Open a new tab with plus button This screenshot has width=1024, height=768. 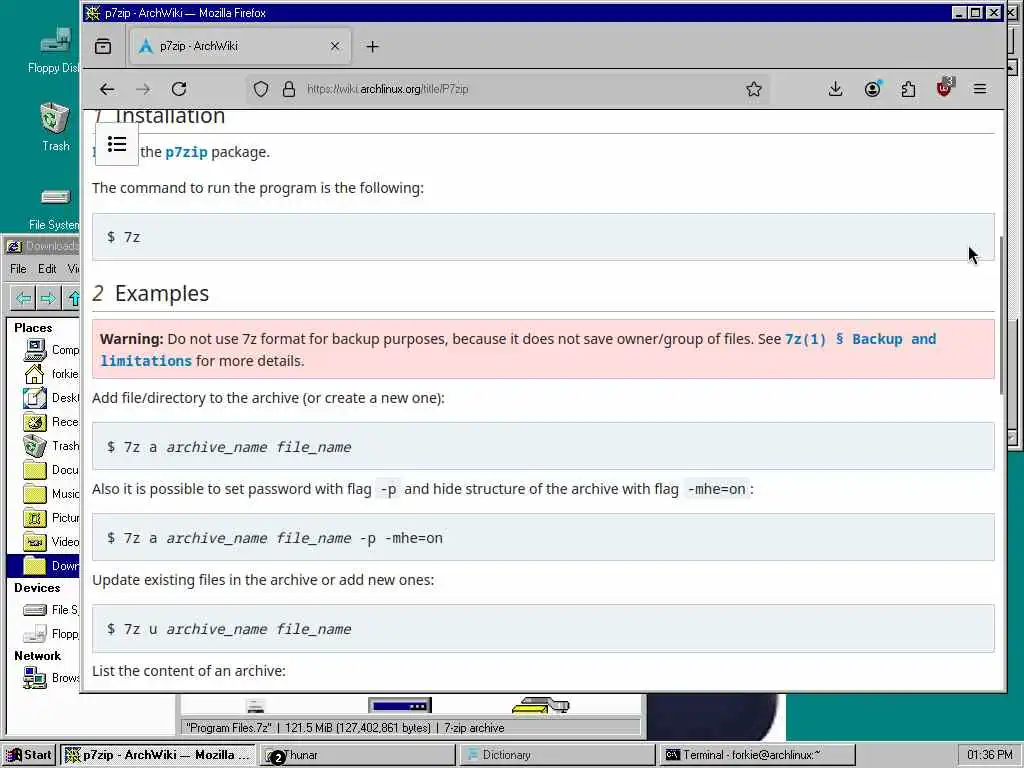[372, 46]
